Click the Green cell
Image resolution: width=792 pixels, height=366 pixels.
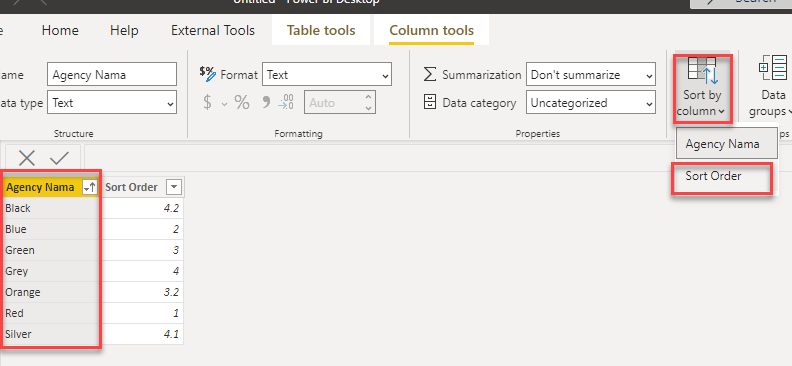click(x=51, y=250)
